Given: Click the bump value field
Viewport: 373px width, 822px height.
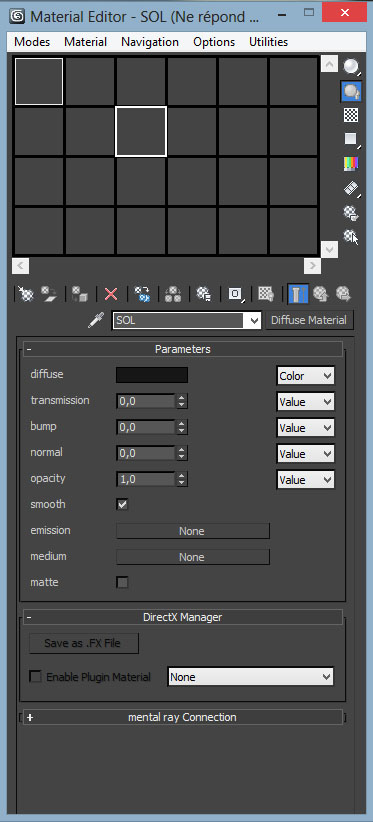Looking at the screenshot, I should point(146,427).
